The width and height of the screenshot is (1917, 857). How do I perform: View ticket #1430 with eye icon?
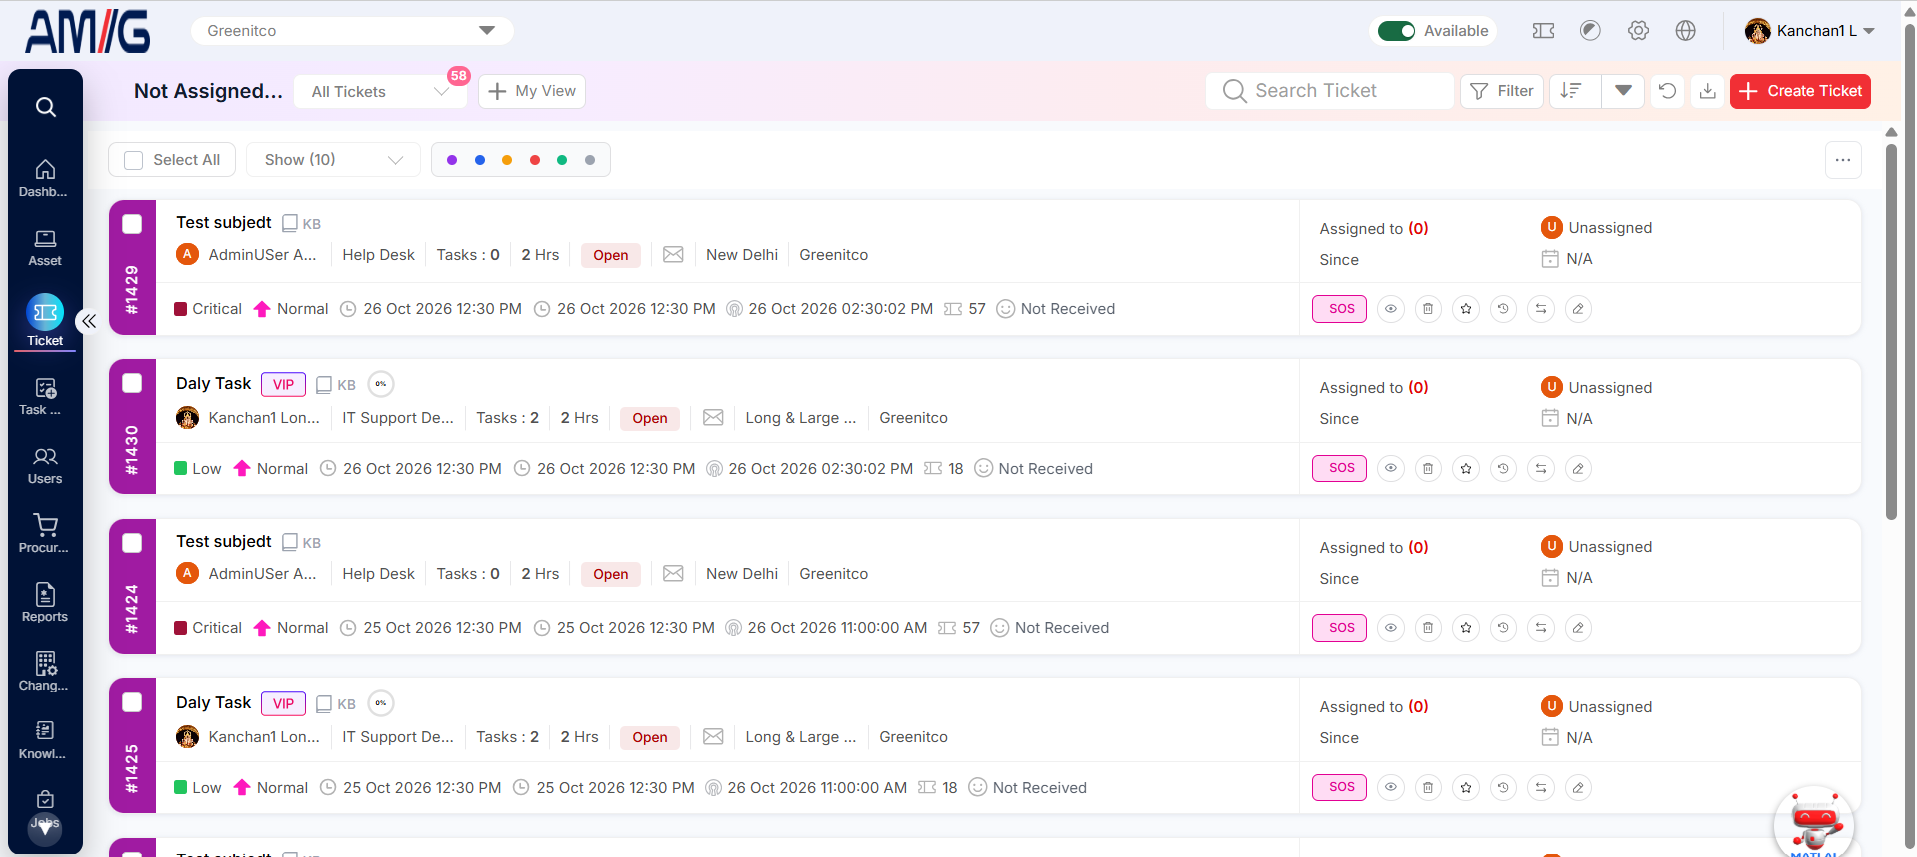coord(1391,468)
